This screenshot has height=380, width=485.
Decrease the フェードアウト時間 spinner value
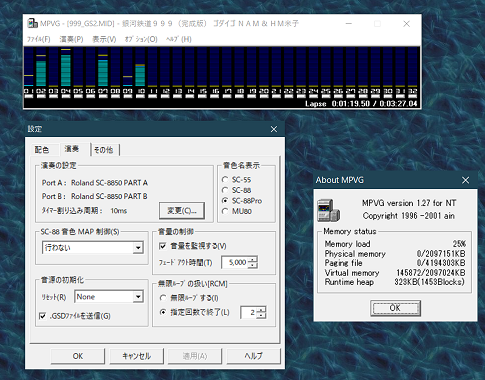click(x=253, y=265)
